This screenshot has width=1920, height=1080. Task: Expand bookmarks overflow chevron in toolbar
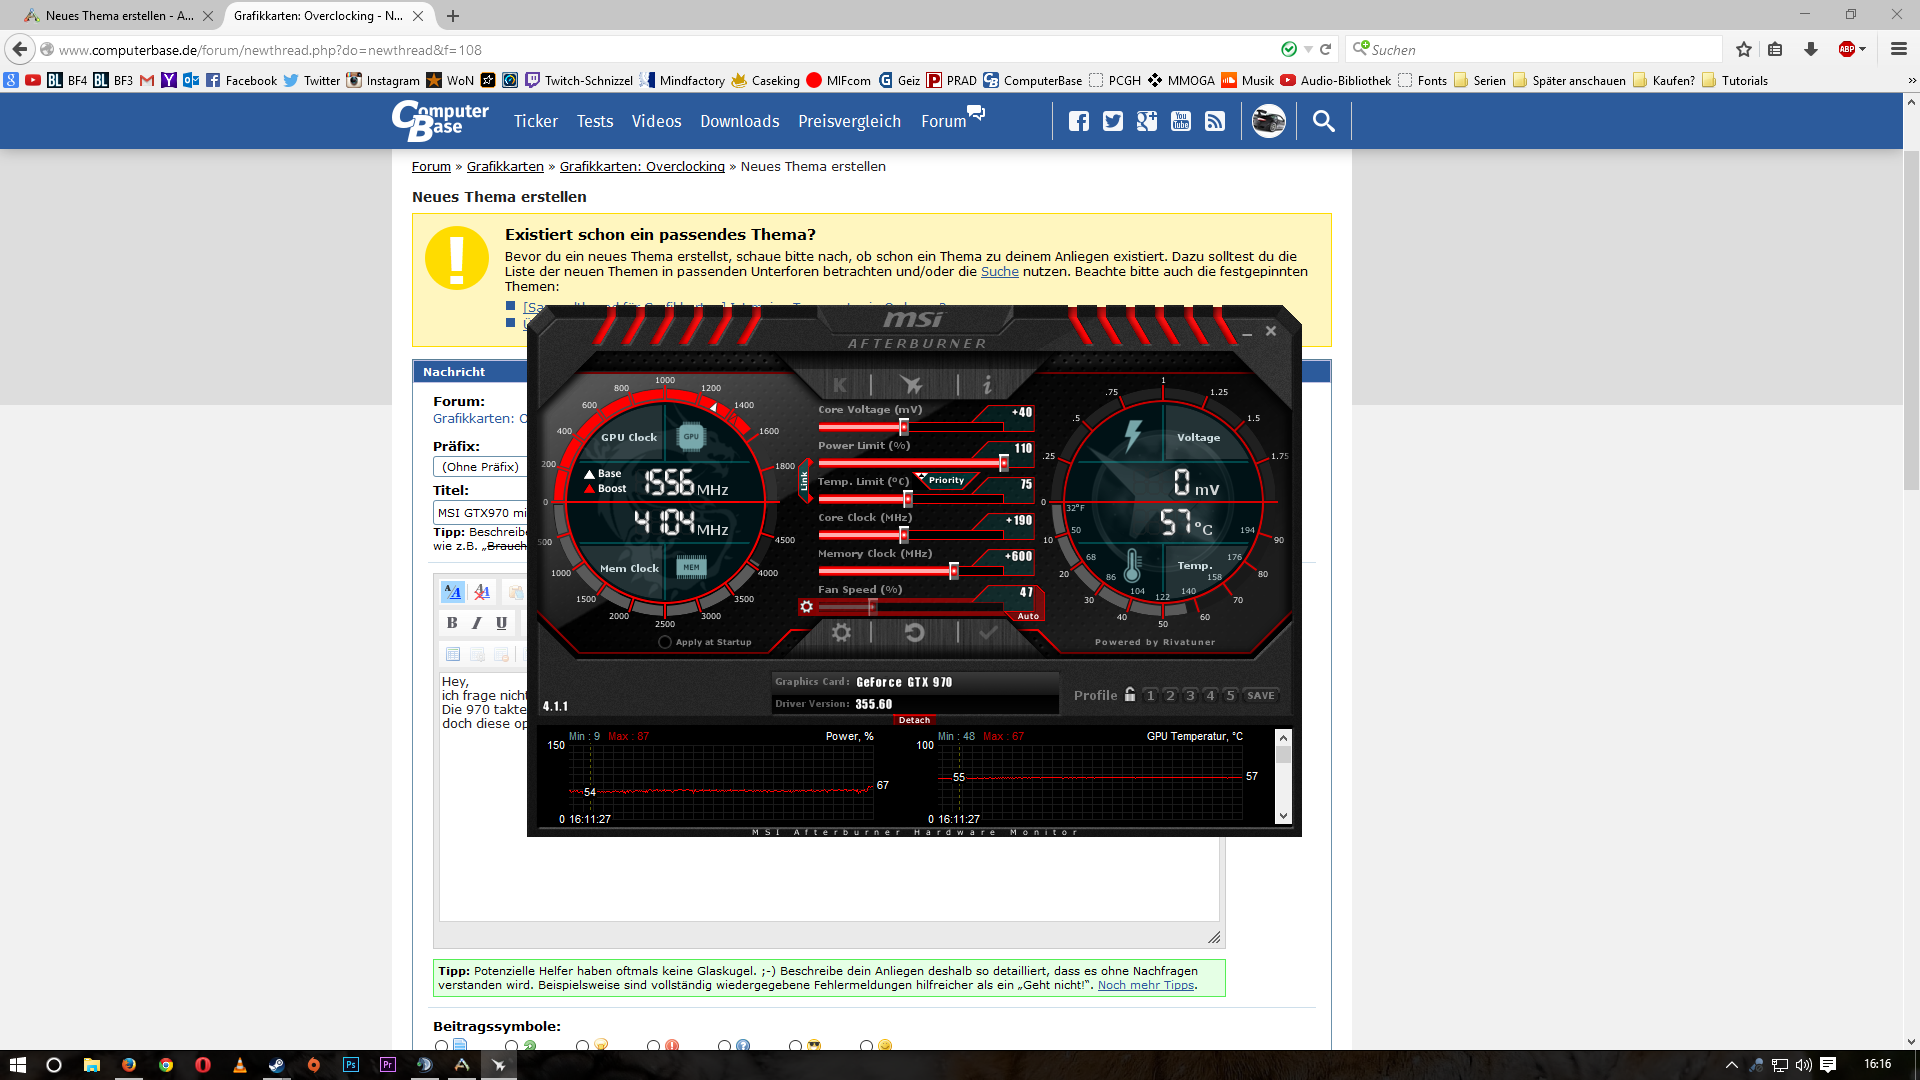click(1911, 81)
